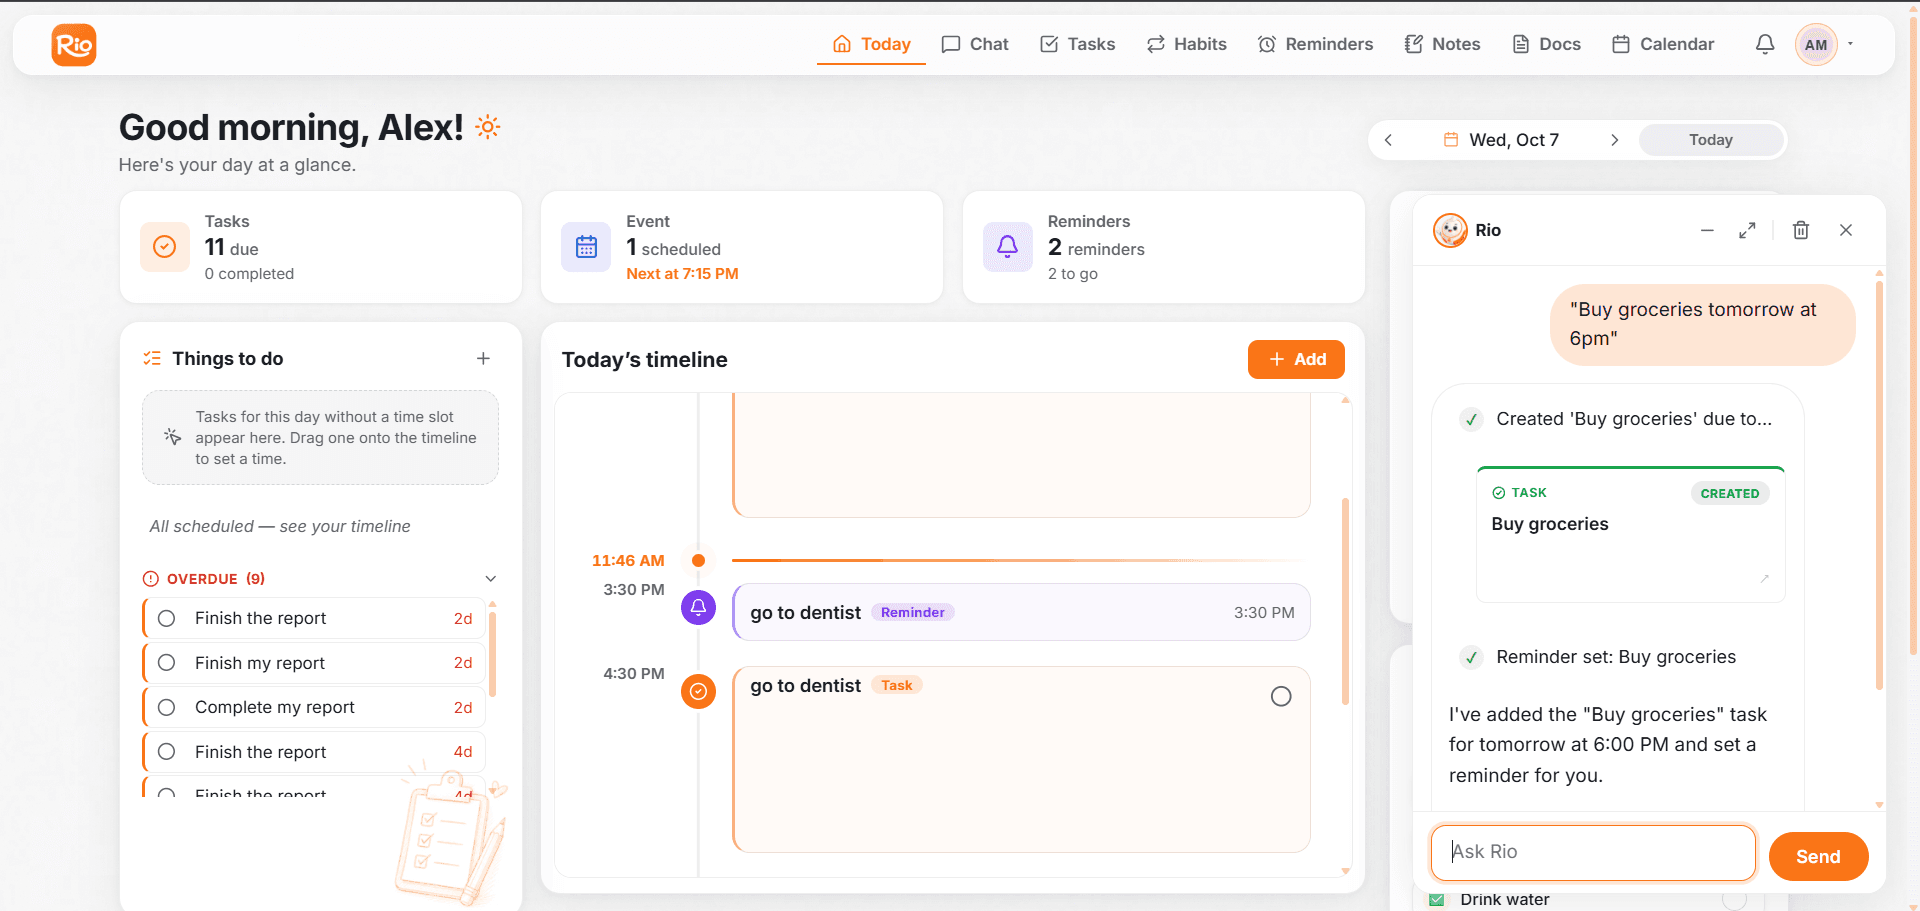
Task: Open the Notes tab
Action: (1442, 44)
